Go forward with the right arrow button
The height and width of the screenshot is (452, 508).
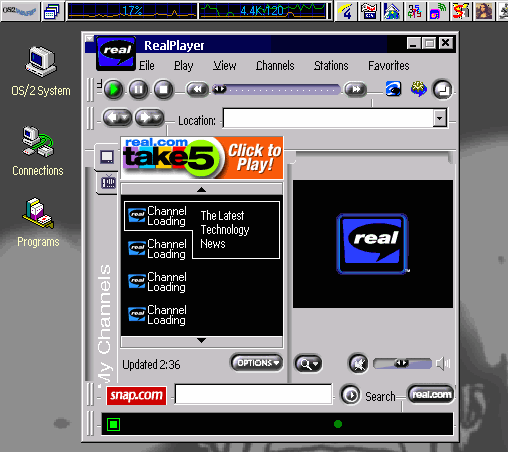(149, 117)
